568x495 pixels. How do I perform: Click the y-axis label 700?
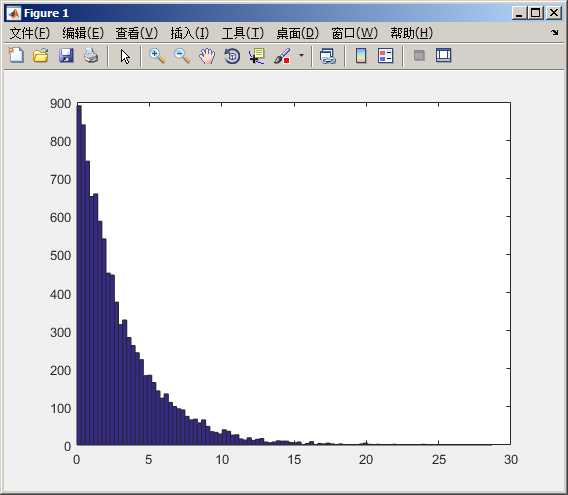(60, 179)
